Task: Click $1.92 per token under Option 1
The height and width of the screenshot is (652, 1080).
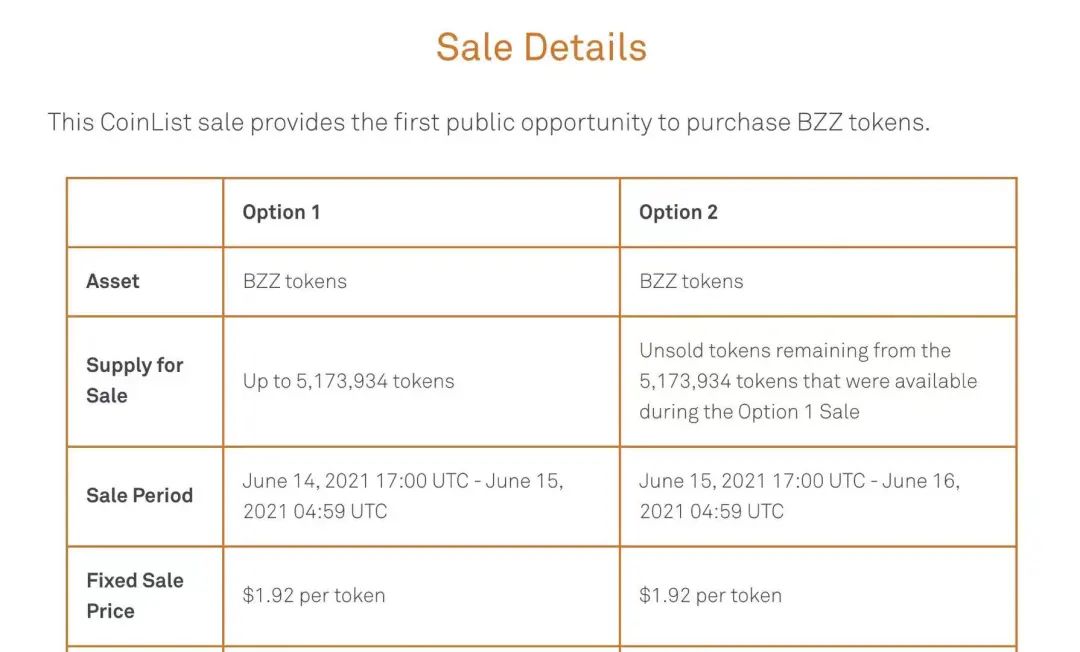Action: coord(314,595)
